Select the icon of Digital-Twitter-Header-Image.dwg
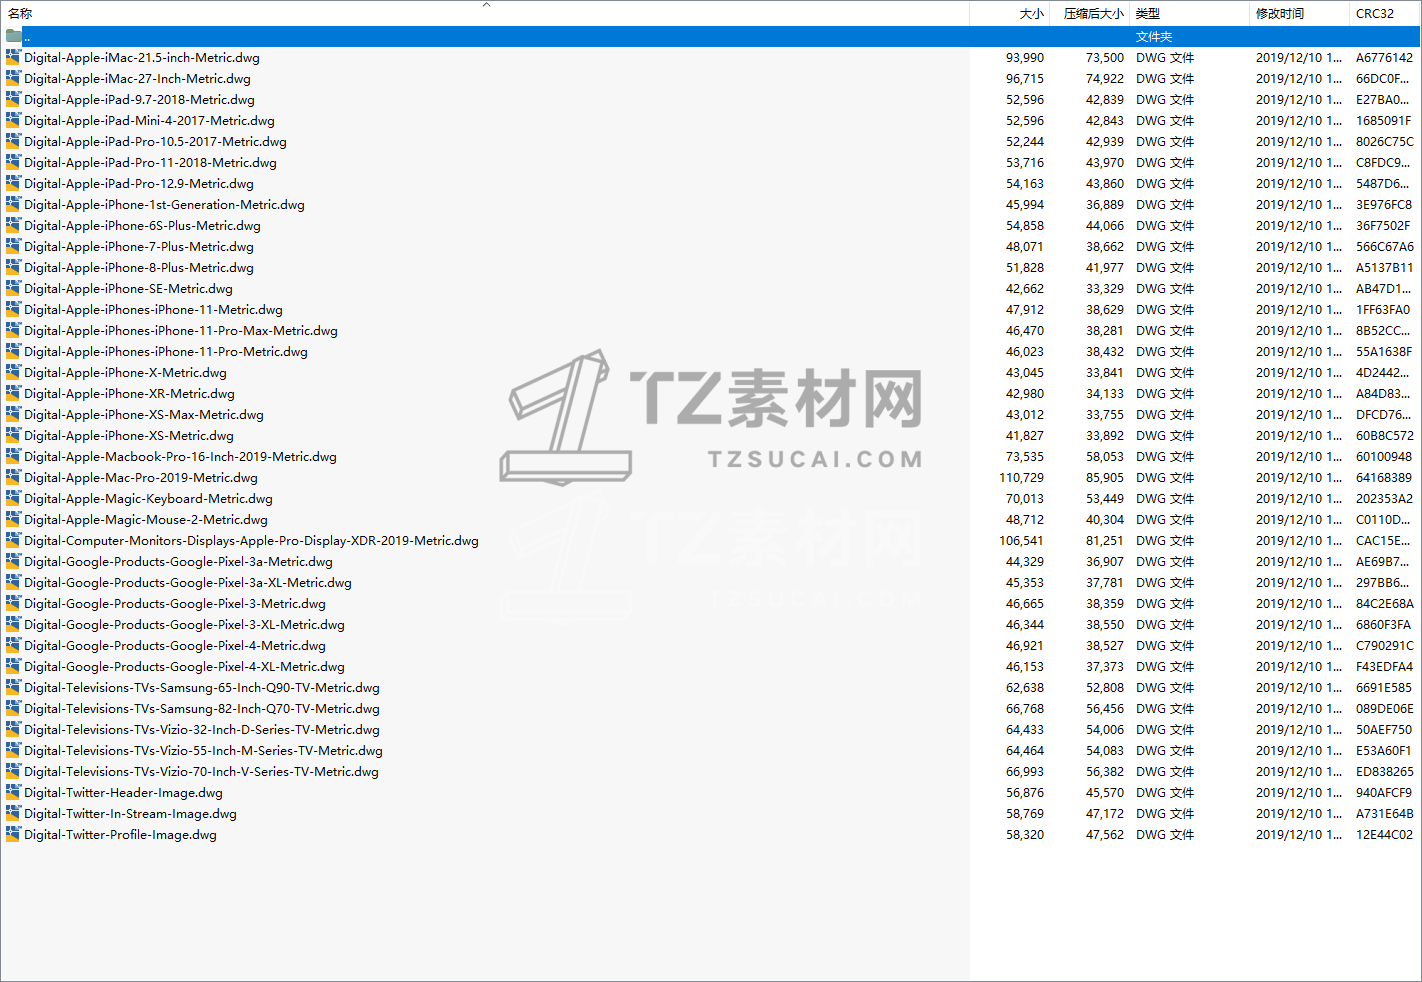This screenshot has width=1422, height=982. [13, 793]
